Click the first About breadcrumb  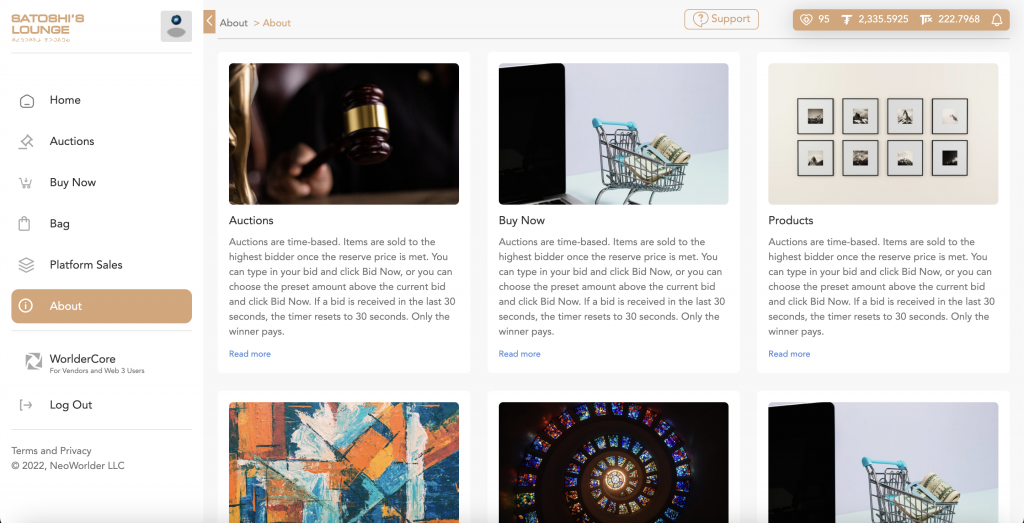click(234, 23)
